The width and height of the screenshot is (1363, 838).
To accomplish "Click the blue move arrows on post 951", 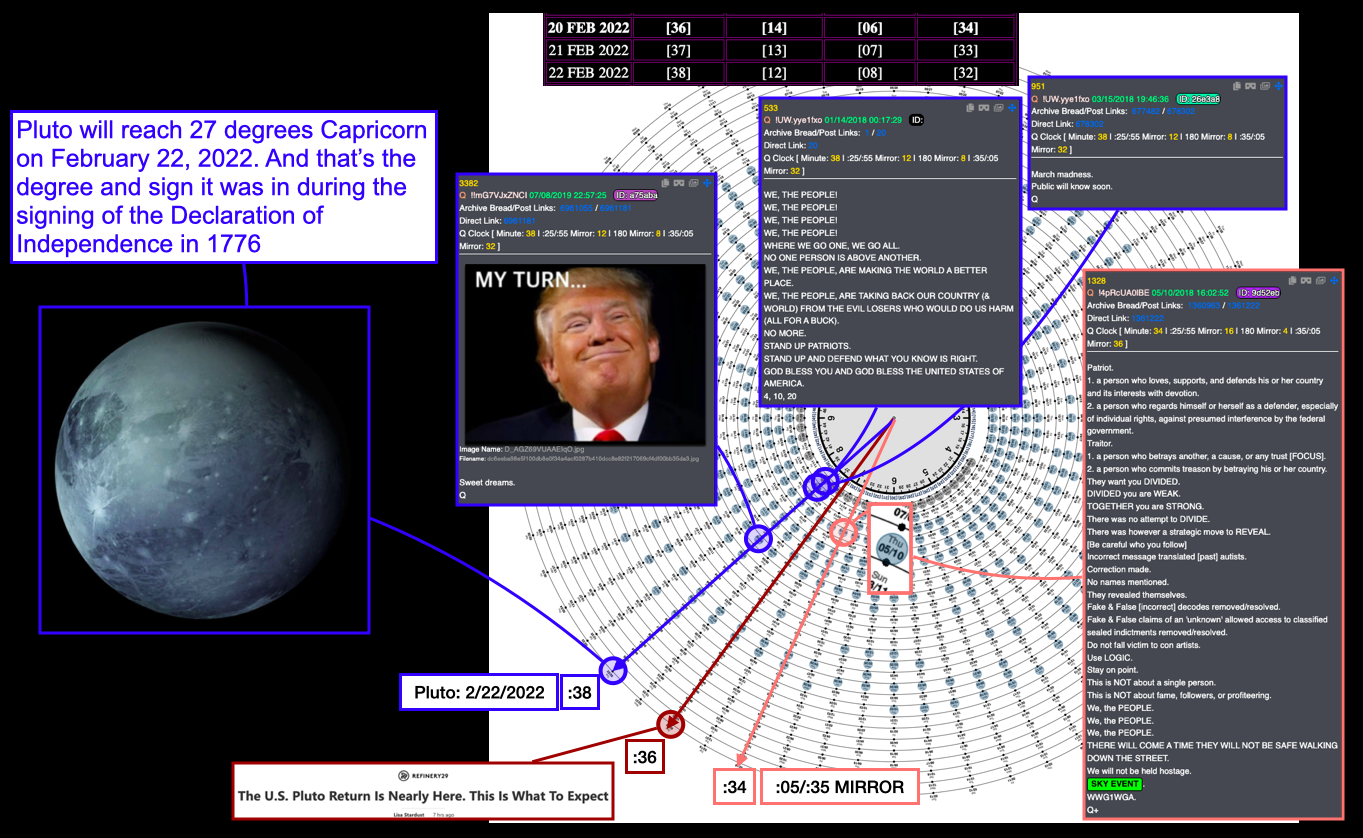I will click(1278, 86).
